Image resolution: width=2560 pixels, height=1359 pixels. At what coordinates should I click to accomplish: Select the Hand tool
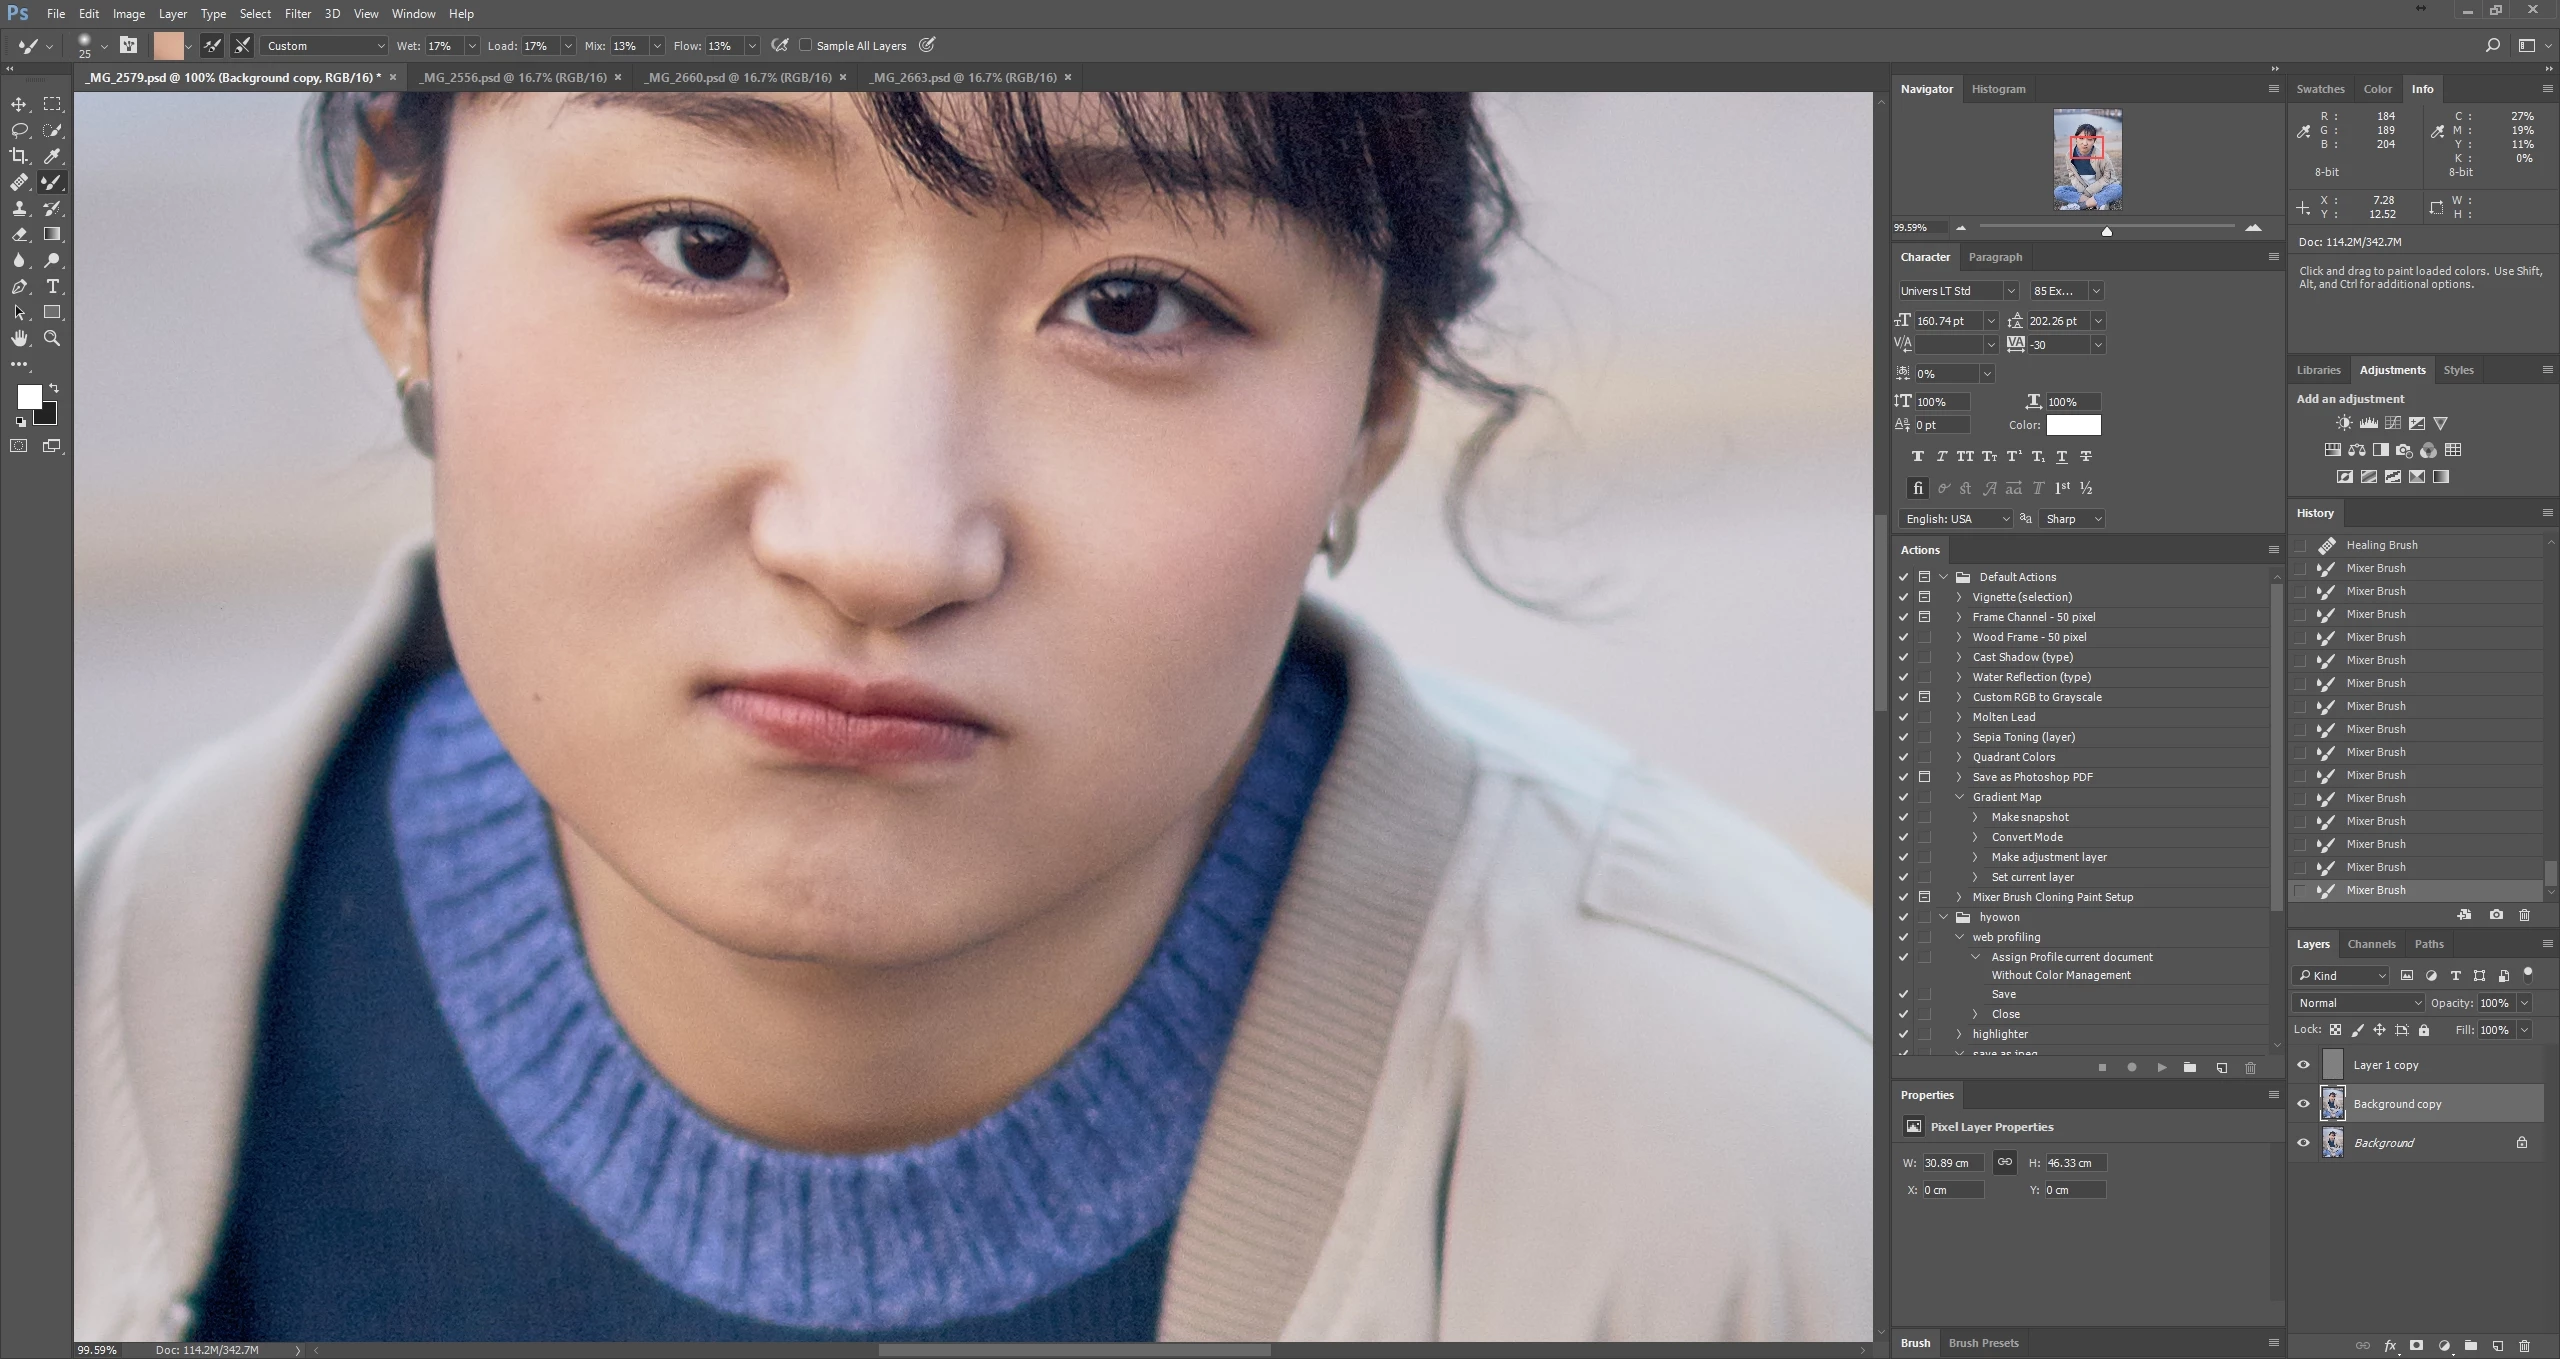click(19, 338)
